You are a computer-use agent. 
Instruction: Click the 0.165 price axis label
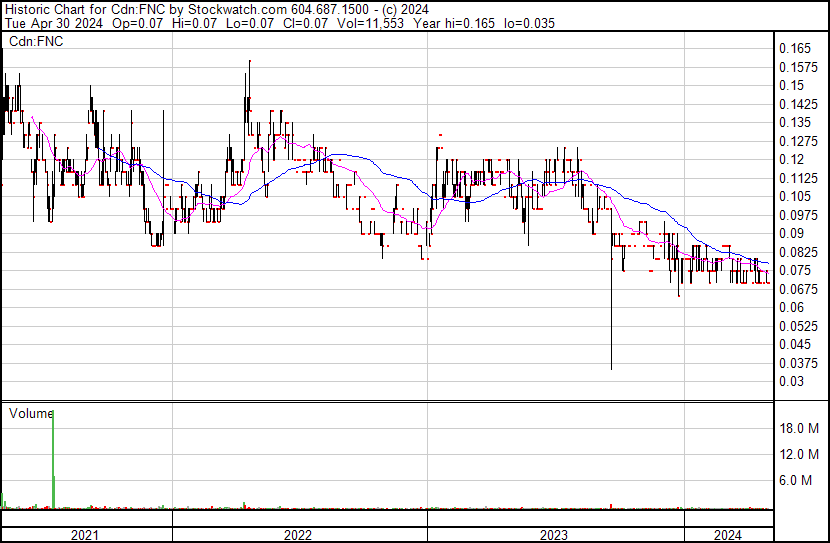(796, 49)
